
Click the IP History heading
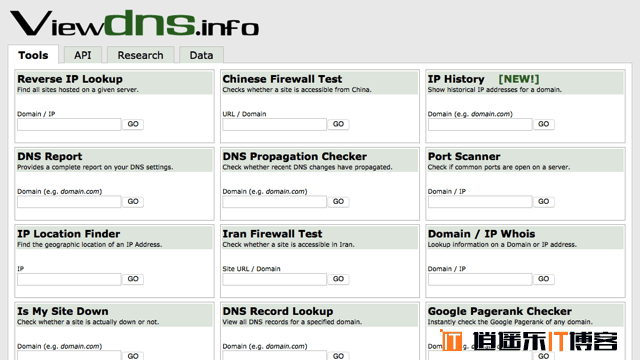click(456, 79)
